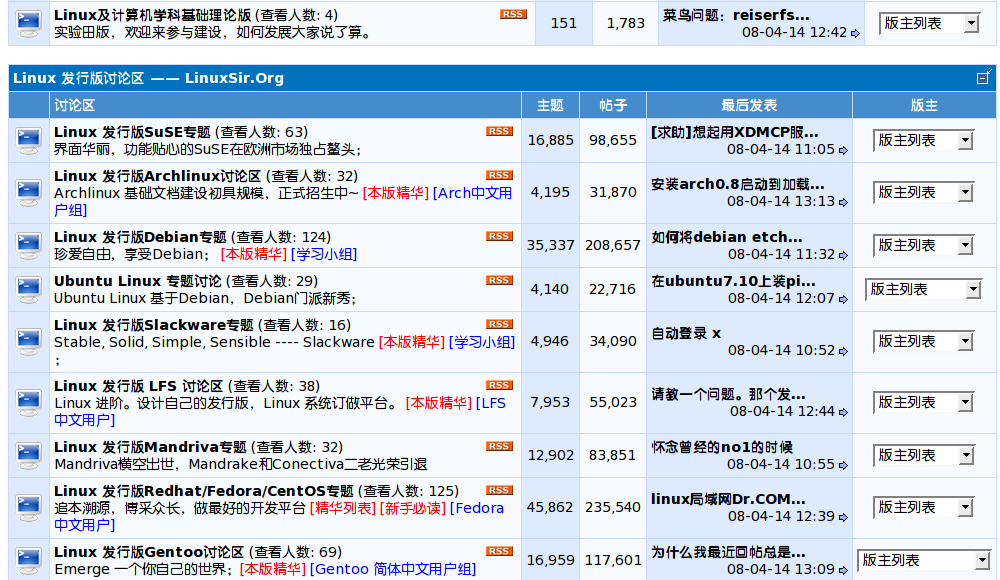Click monitor icon beside Ubuntu Linux 专题讨论
Viewport: 1000px width, 580px height.
29,290
